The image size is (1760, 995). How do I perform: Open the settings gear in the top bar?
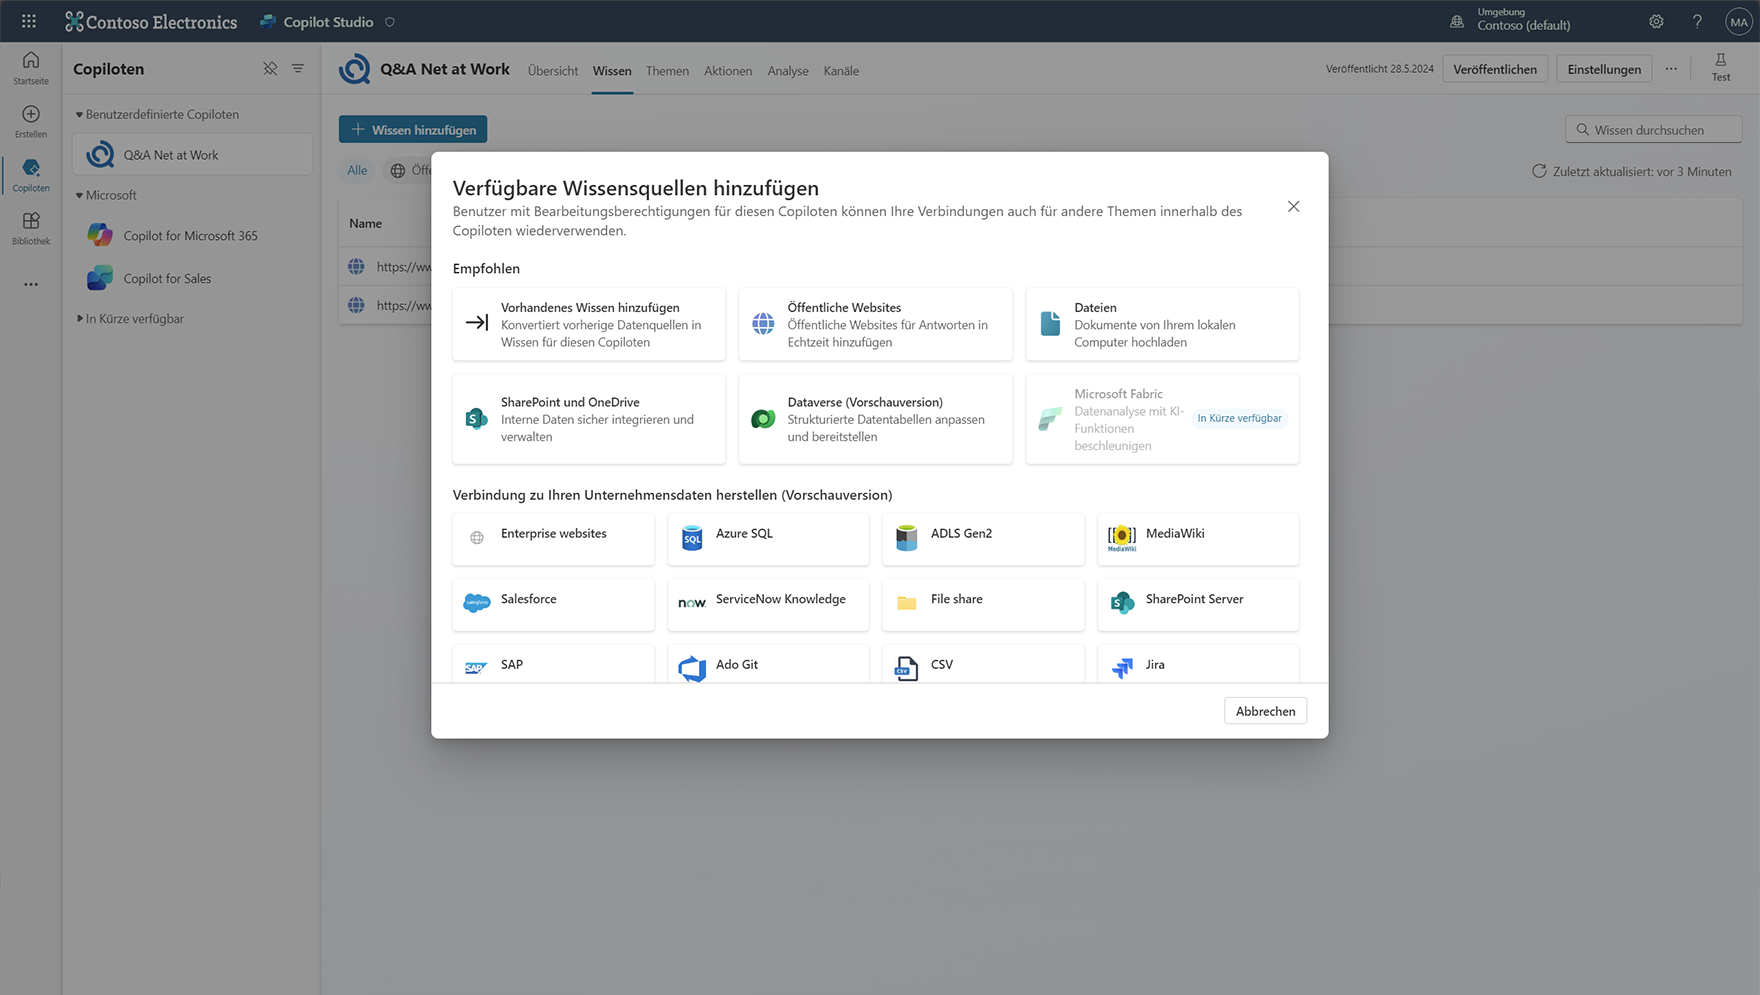coord(1656,21)
